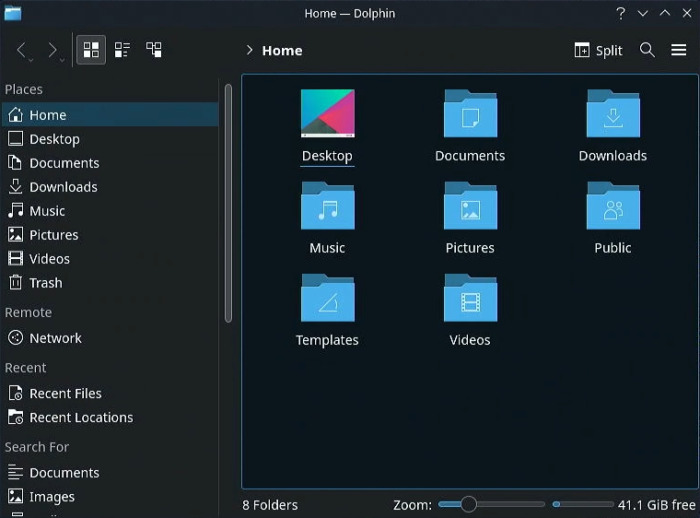The width and height of the screenshot is (700, 518).
Task: Click the 41.1 GiB free text
Action: 657,505
